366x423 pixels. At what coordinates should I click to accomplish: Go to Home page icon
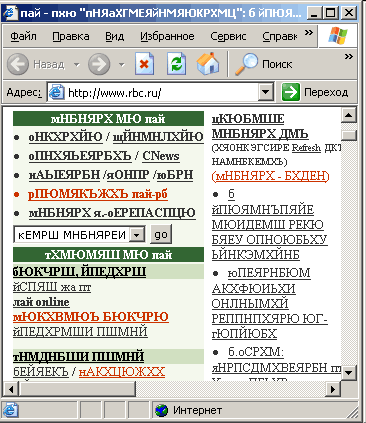click(x=208, y=63)
